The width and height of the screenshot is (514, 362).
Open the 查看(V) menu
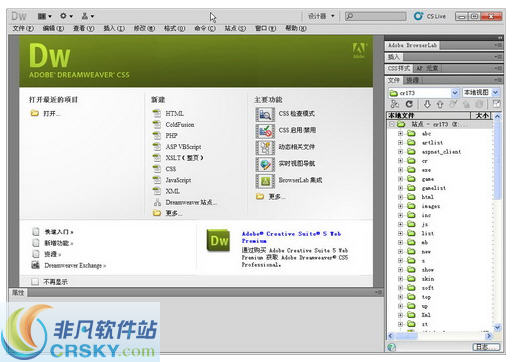coord(84,28)
